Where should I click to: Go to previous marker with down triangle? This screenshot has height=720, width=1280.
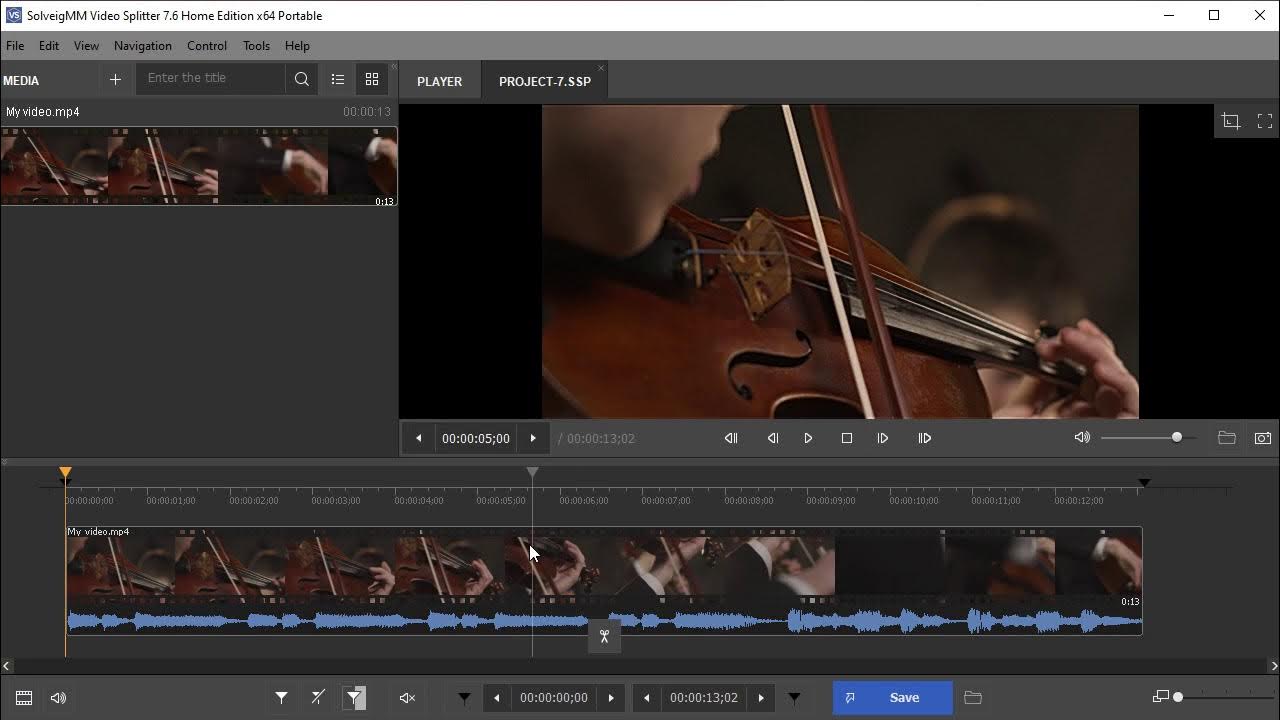(x=464, y=698)
